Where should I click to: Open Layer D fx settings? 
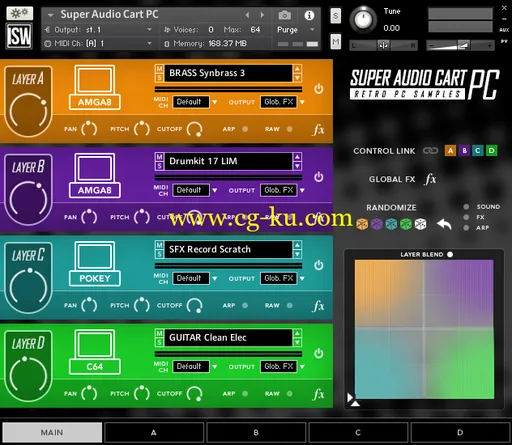[x=318, y=394]
